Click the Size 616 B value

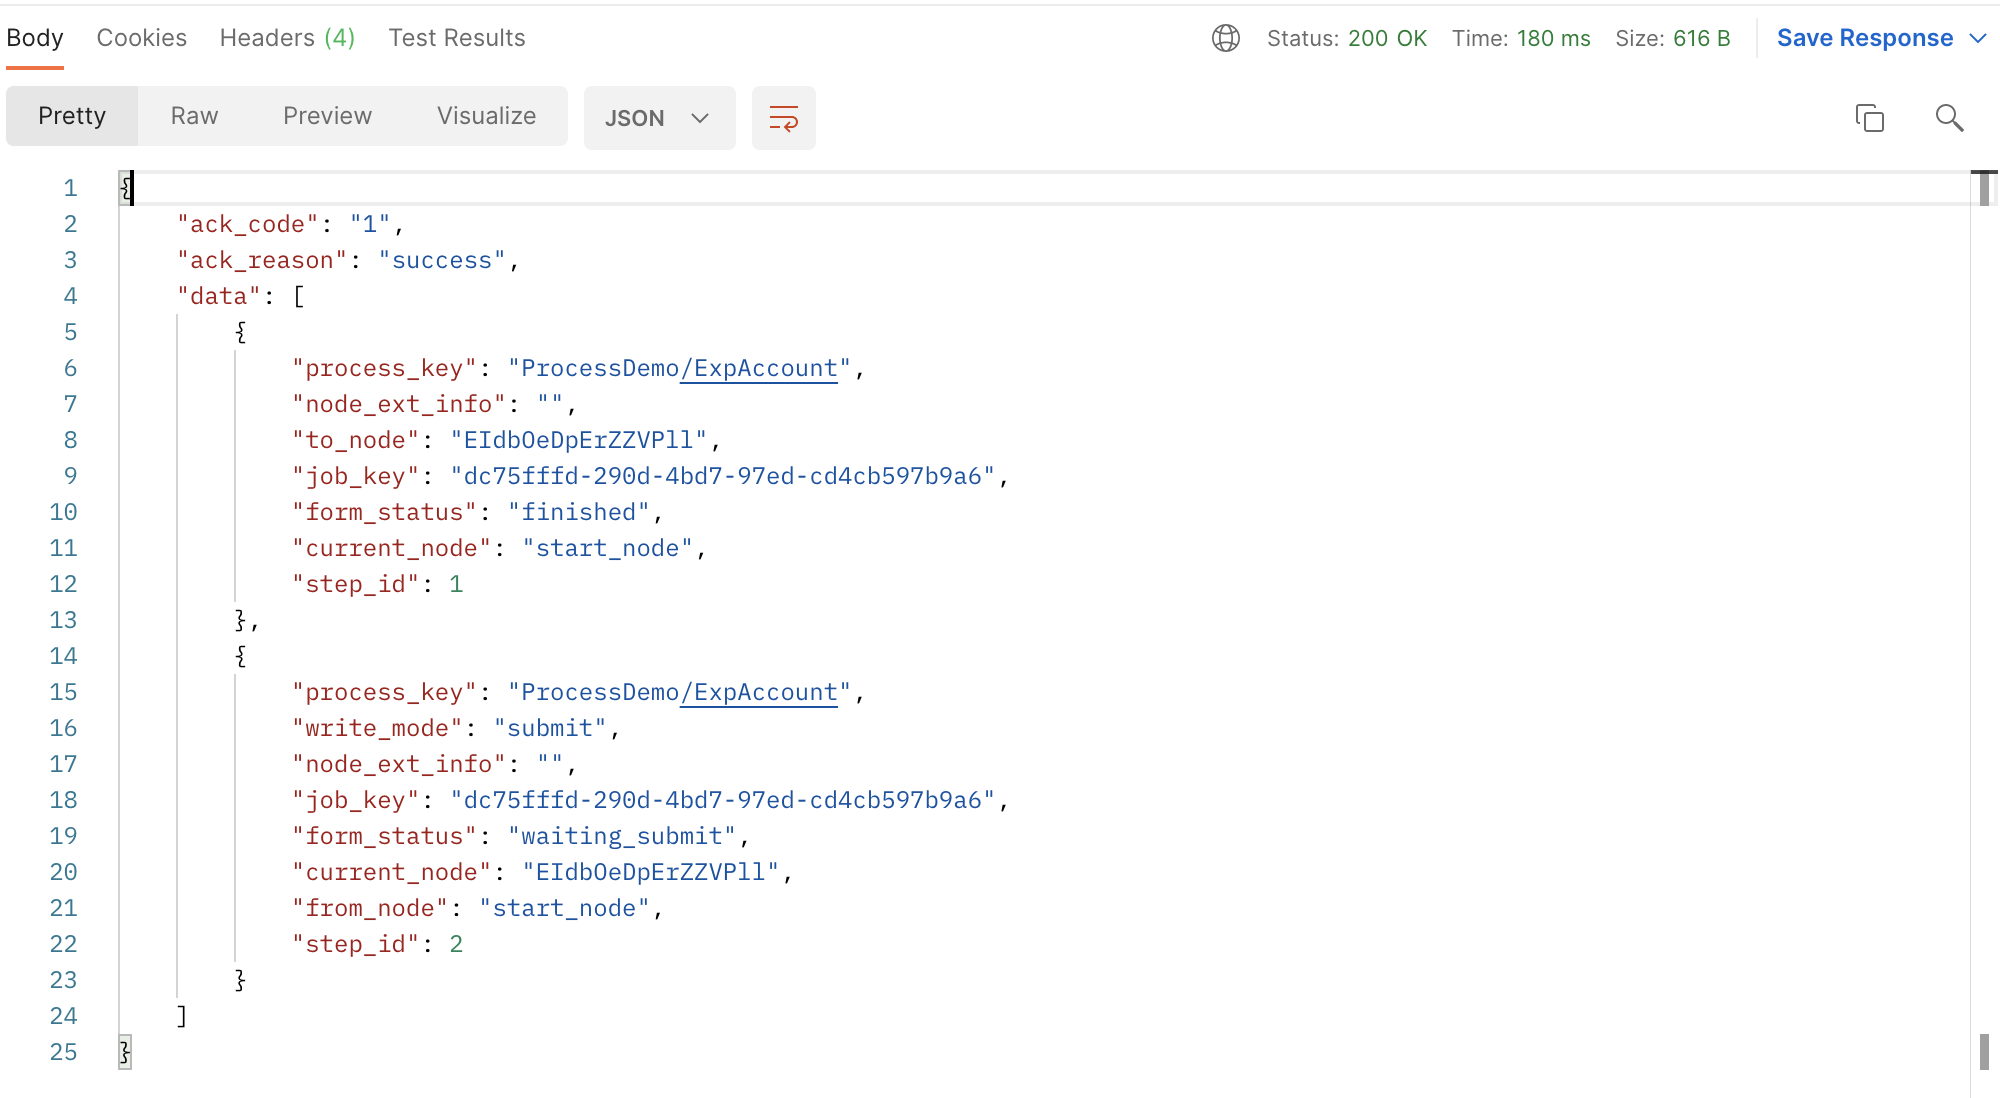point(1701,38)
